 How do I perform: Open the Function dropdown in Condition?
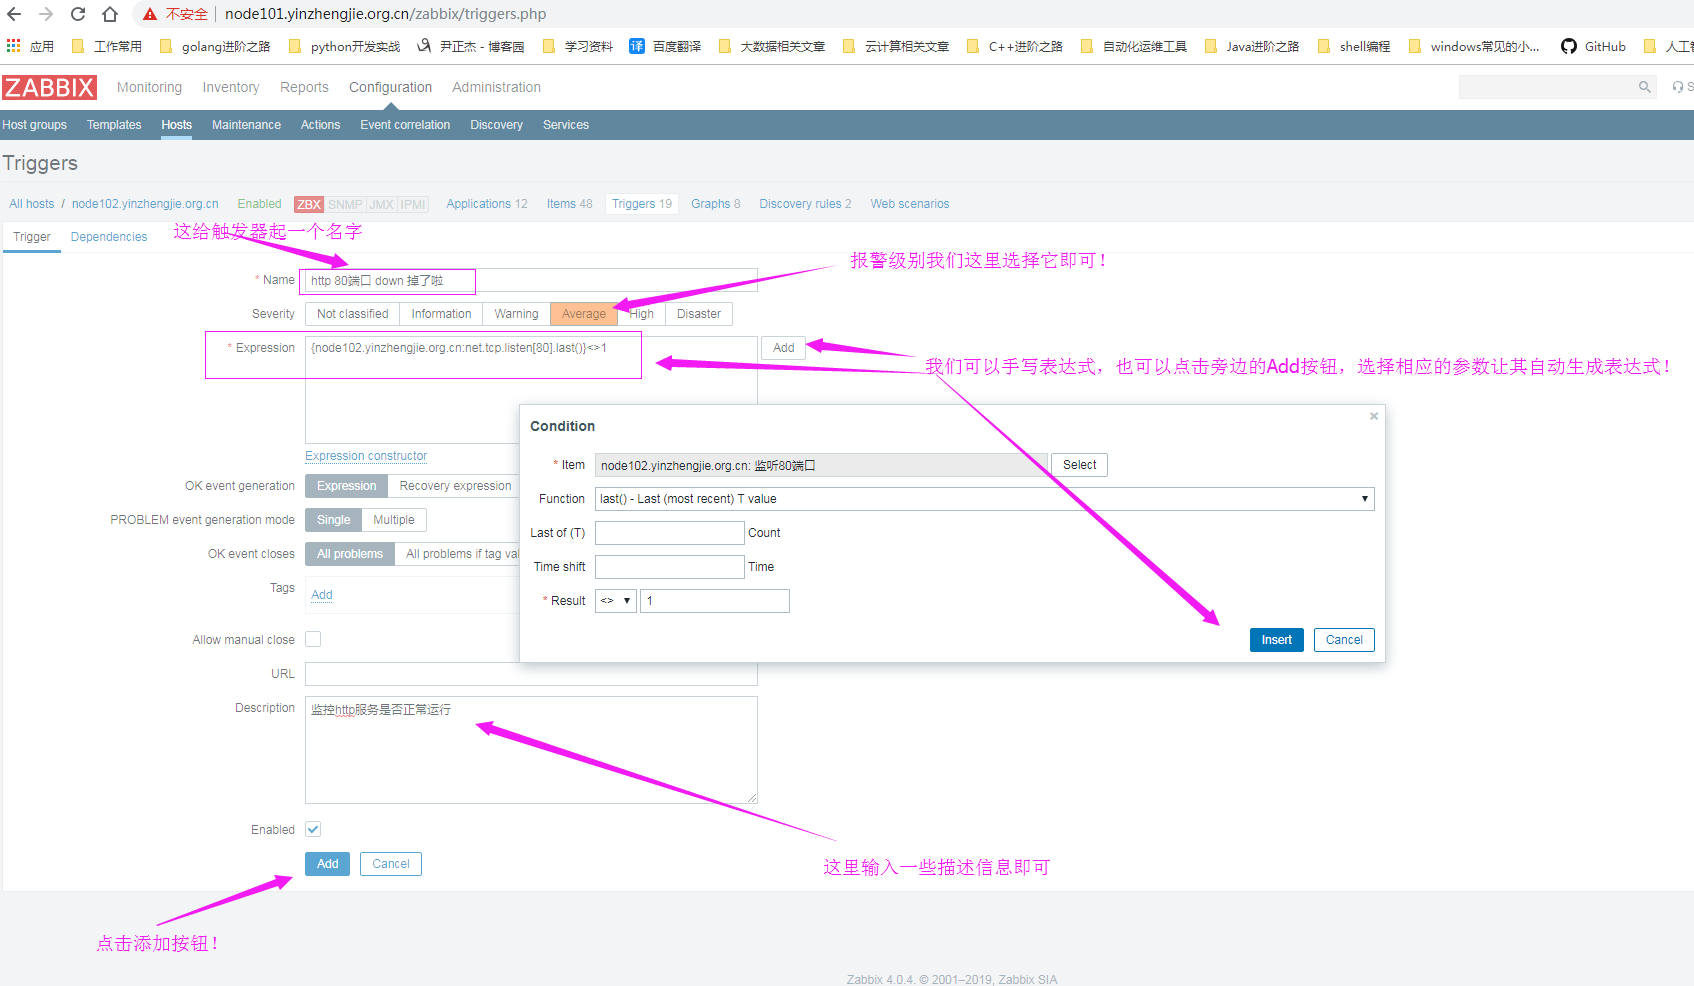[984, 499]
